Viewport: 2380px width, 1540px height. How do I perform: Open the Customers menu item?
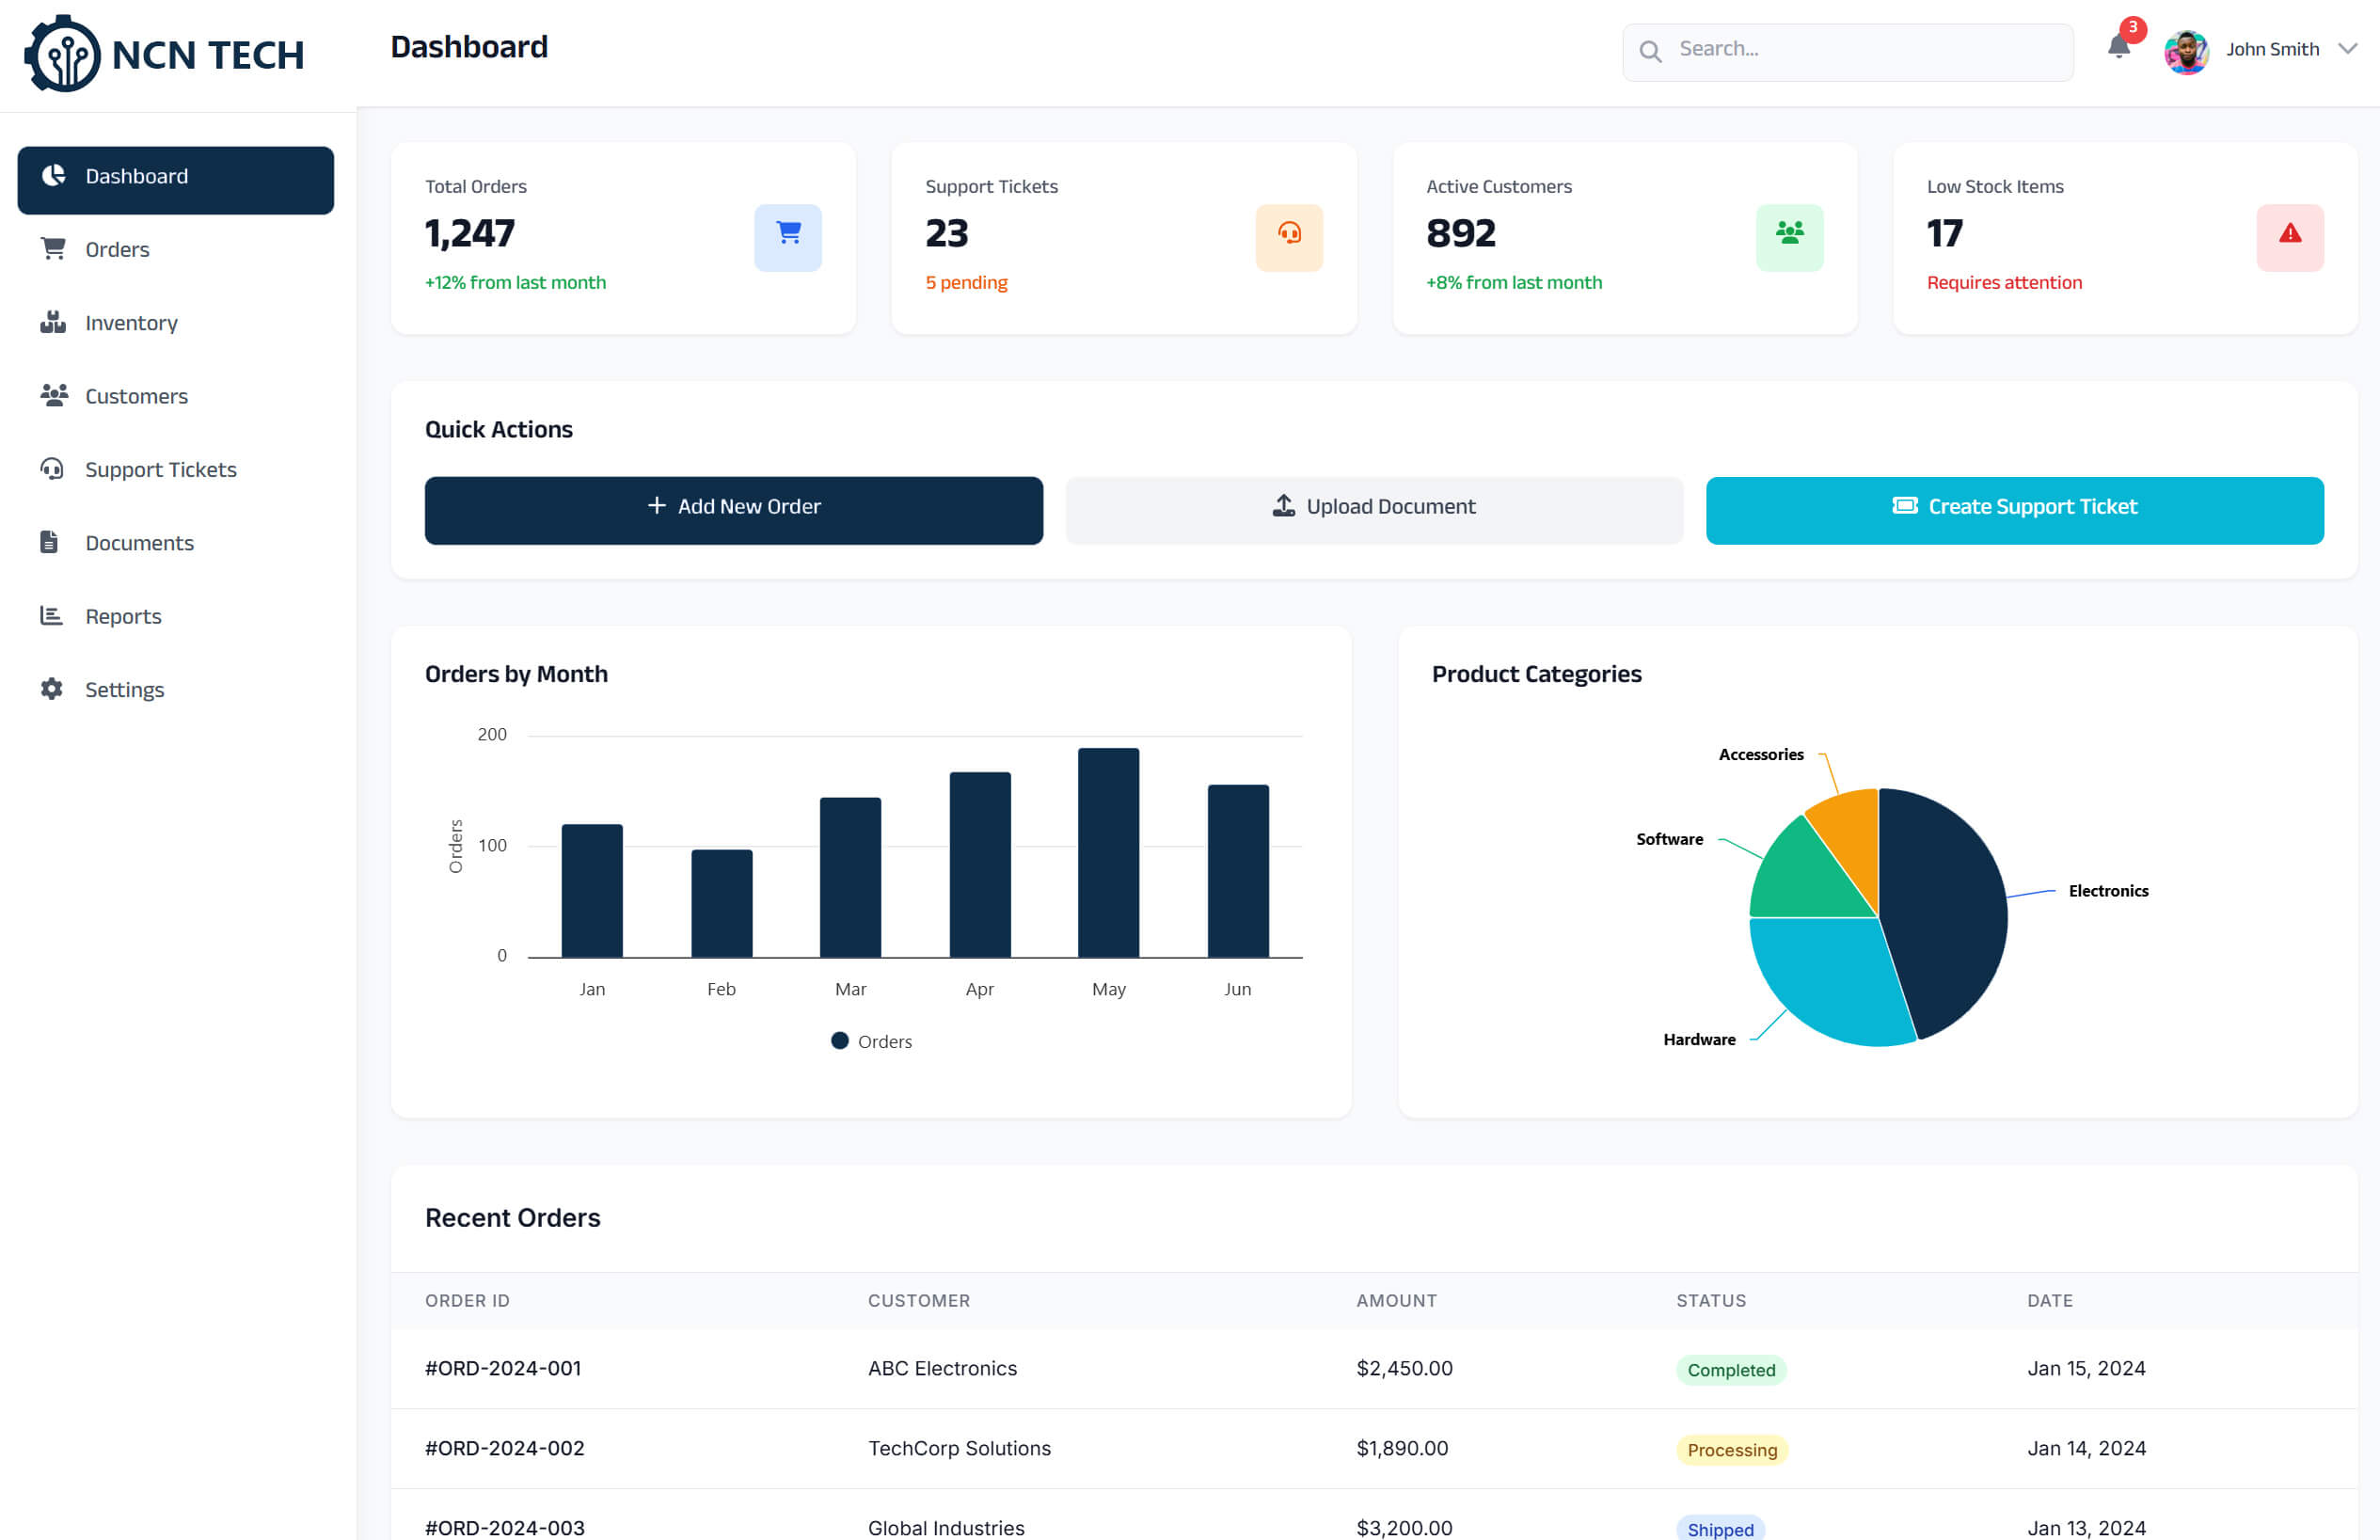(x=136, y=396)
